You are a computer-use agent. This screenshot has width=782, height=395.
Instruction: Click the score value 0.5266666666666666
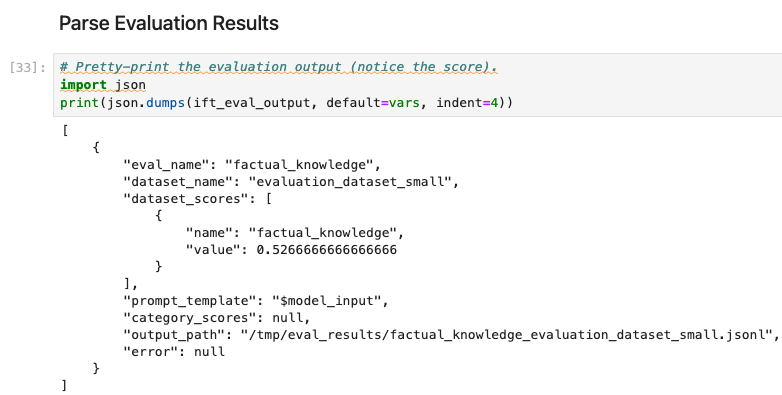[x=327, y=250]
